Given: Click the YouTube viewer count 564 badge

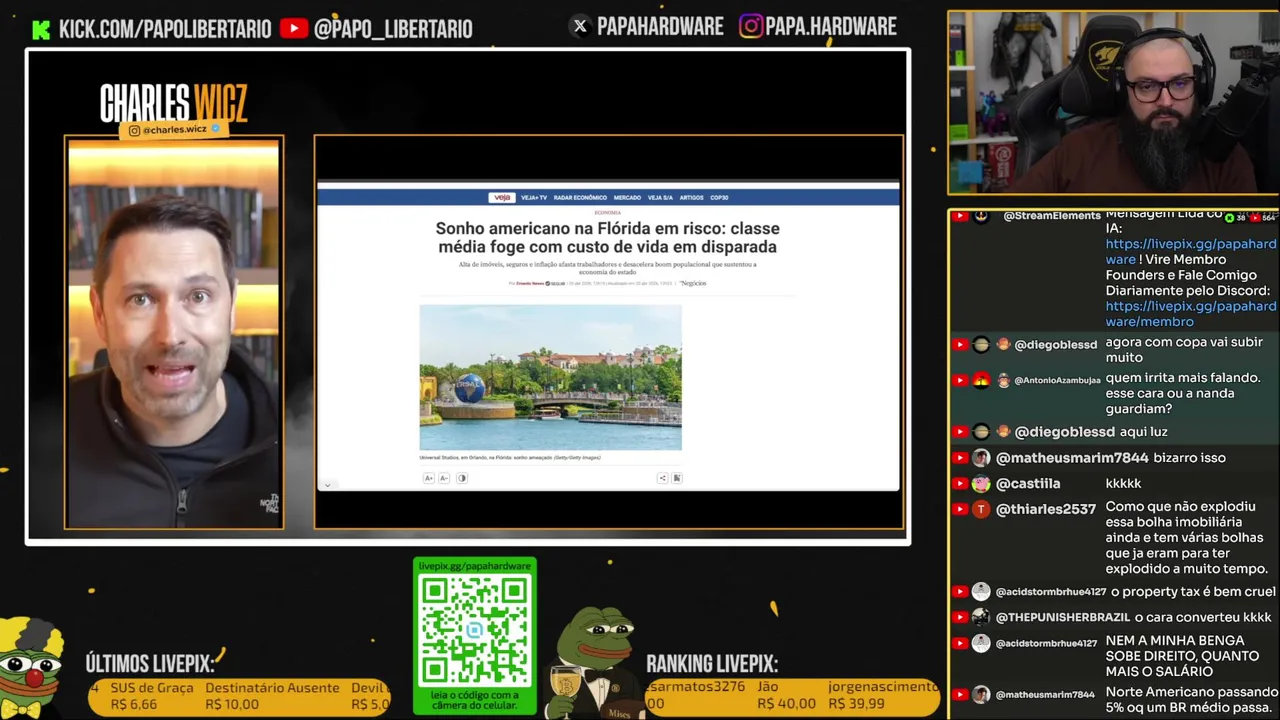Looking at the screenshot, I should point(1262,217).
